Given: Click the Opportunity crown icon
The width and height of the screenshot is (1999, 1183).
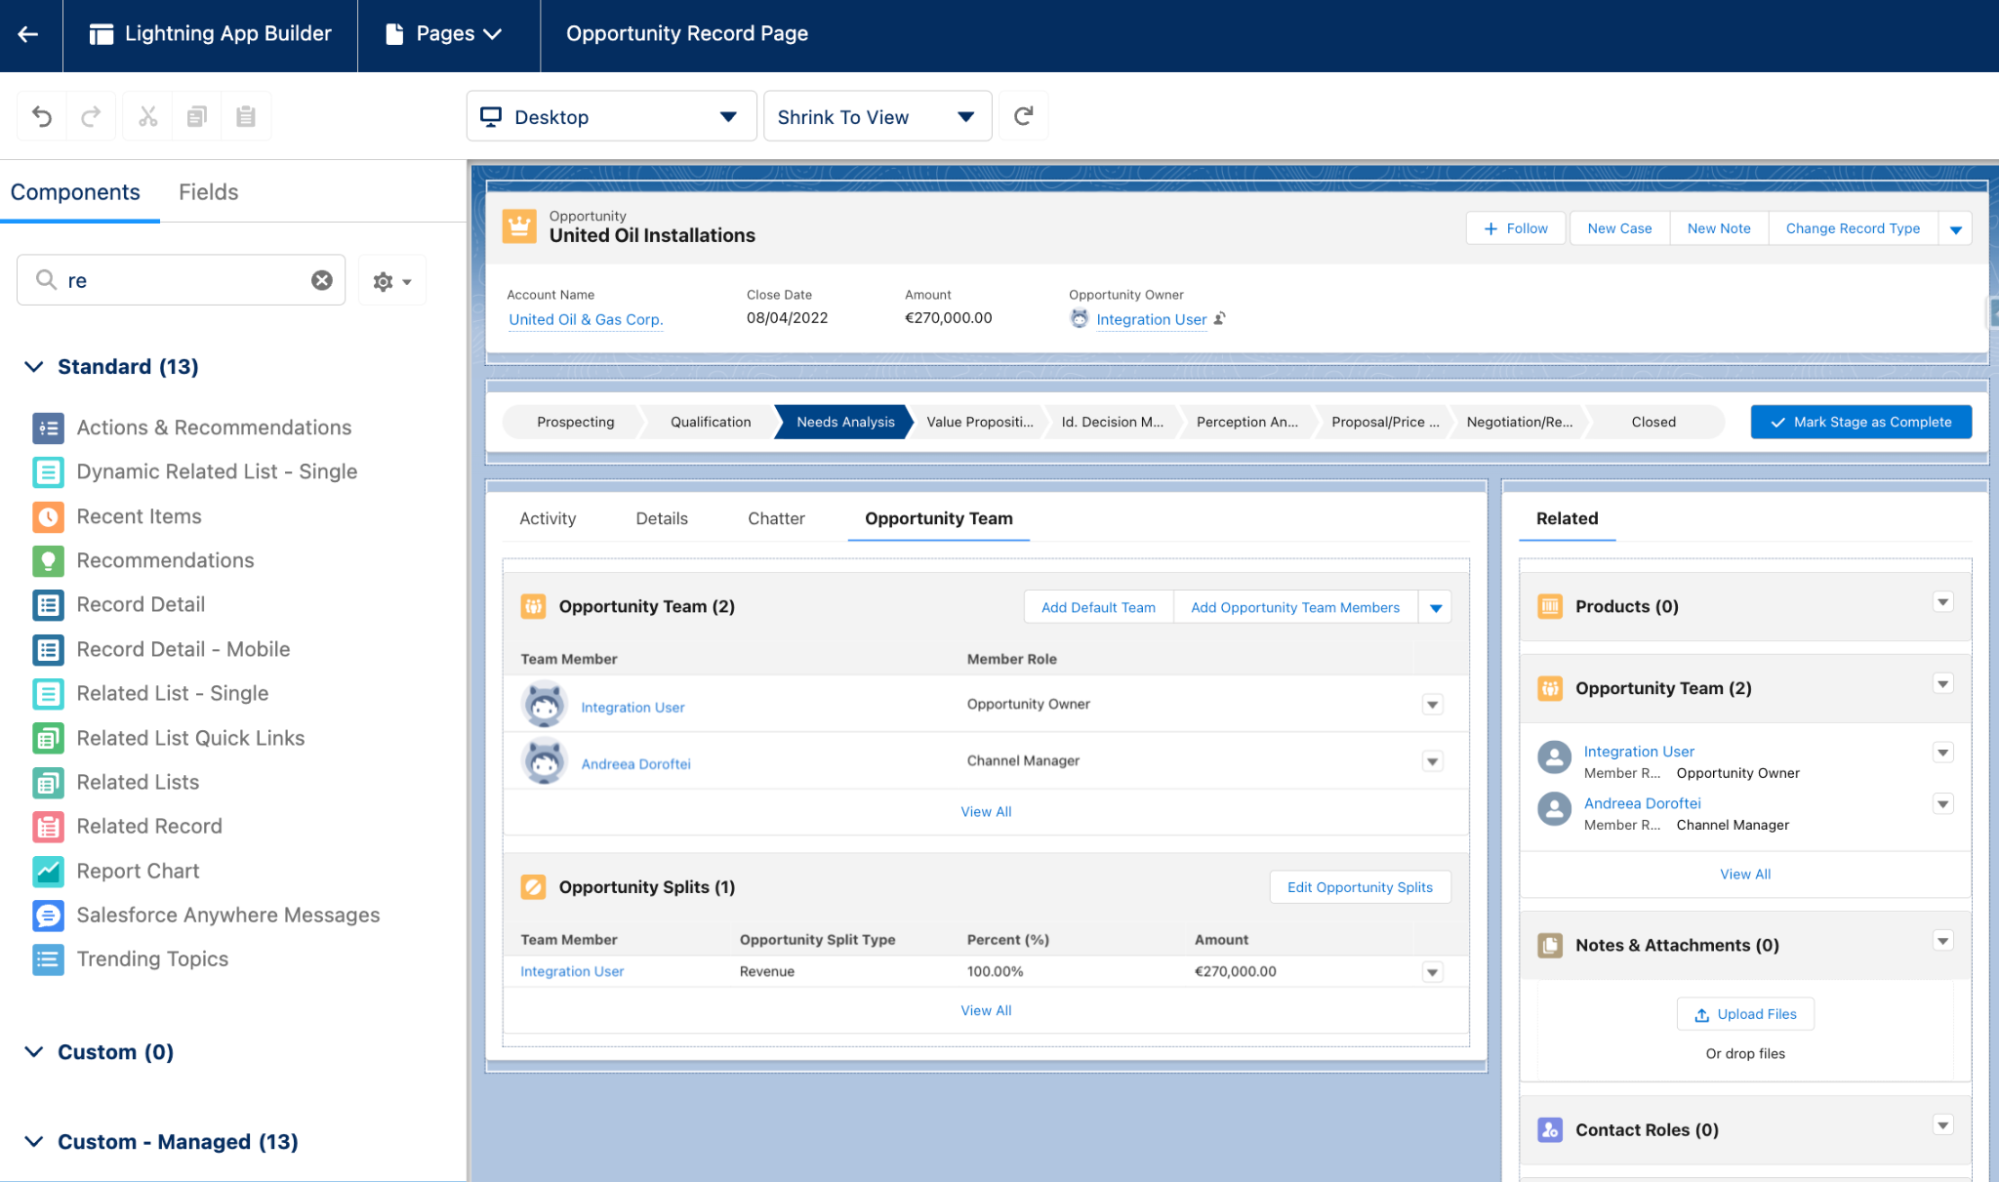Looking at the screenshot, I should tap(519, 227).
